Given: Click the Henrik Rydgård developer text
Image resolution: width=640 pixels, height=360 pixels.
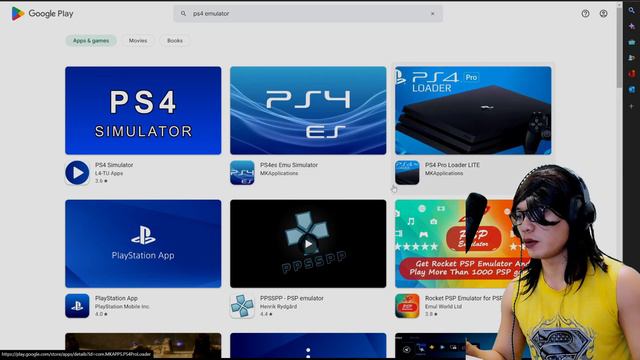Looking at the screenshot, I should pos(278,307).
